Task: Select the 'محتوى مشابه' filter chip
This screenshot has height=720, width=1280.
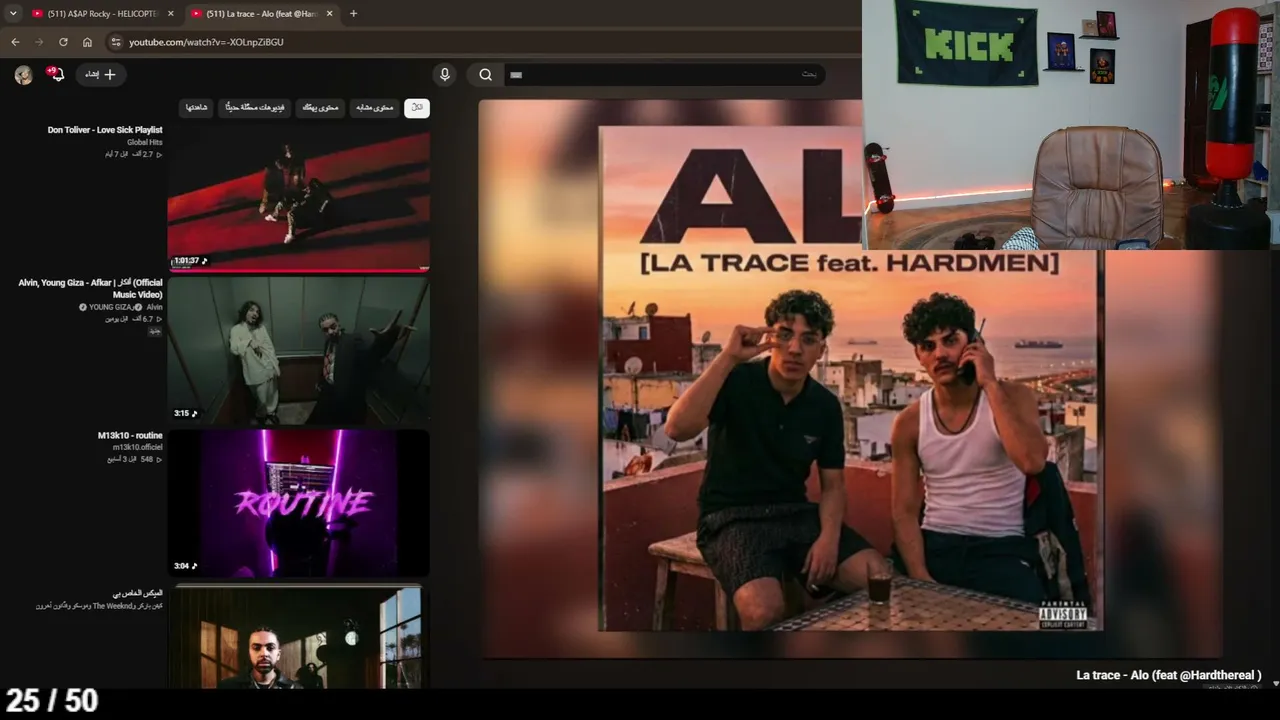Action: [x=374, y=107]
